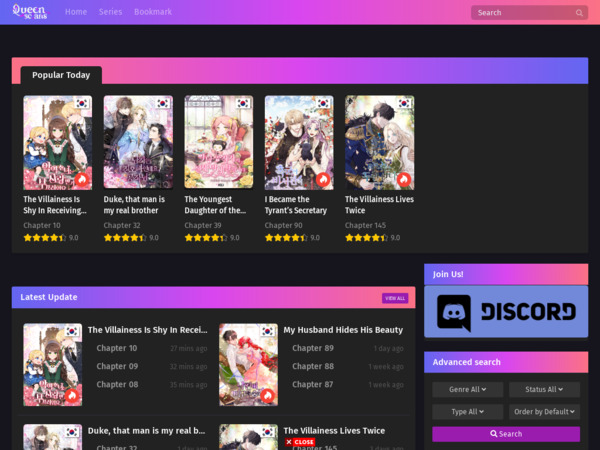This screenshot has height=450, width=600.
Task: Click Korean flag on Duke popular cover
Action: 163,103
